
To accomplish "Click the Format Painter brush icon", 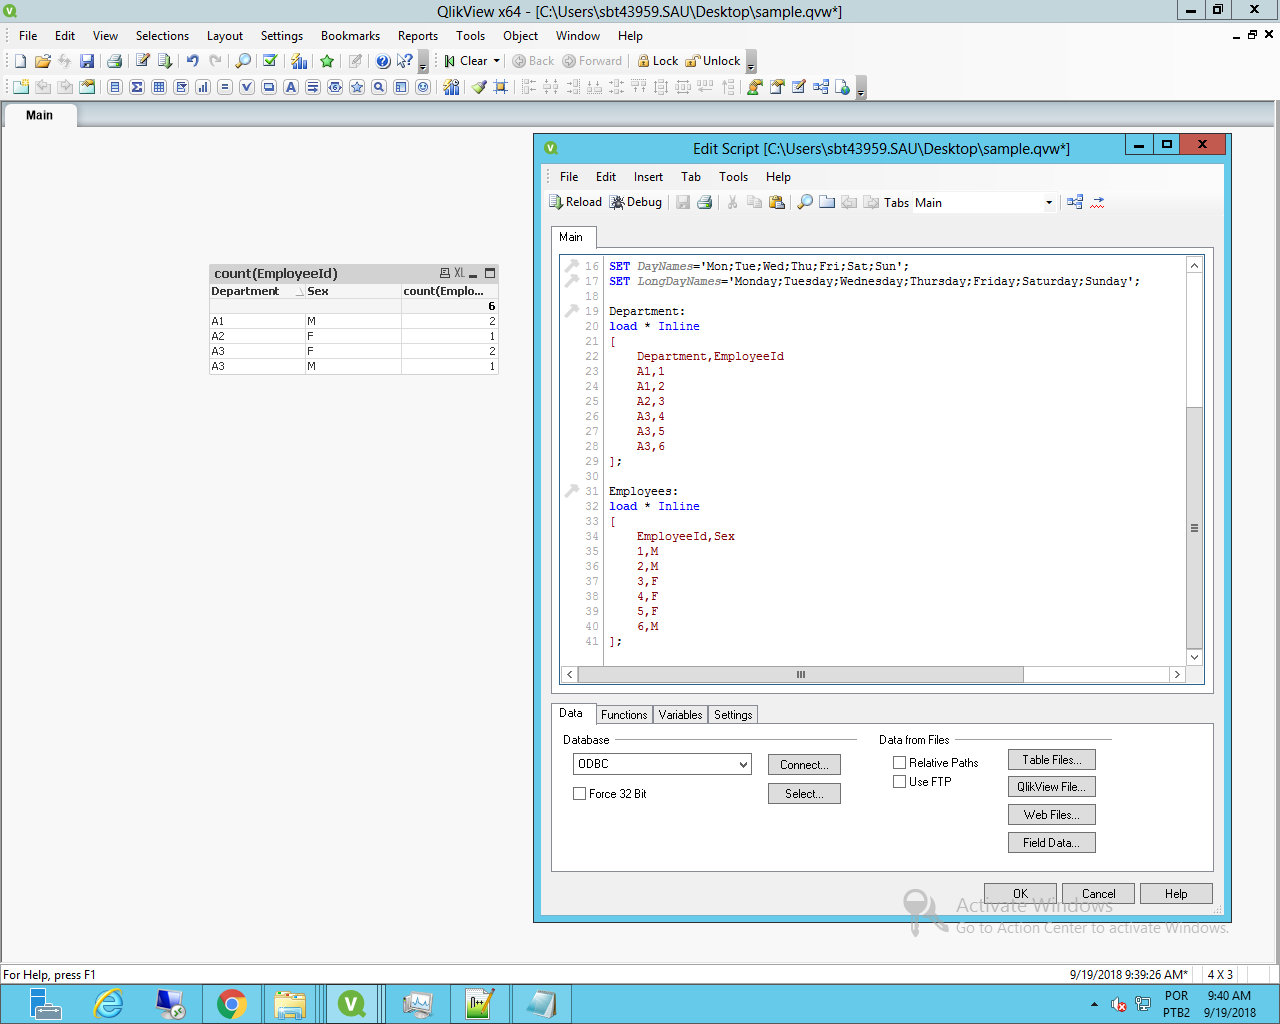I will point(479,87).
